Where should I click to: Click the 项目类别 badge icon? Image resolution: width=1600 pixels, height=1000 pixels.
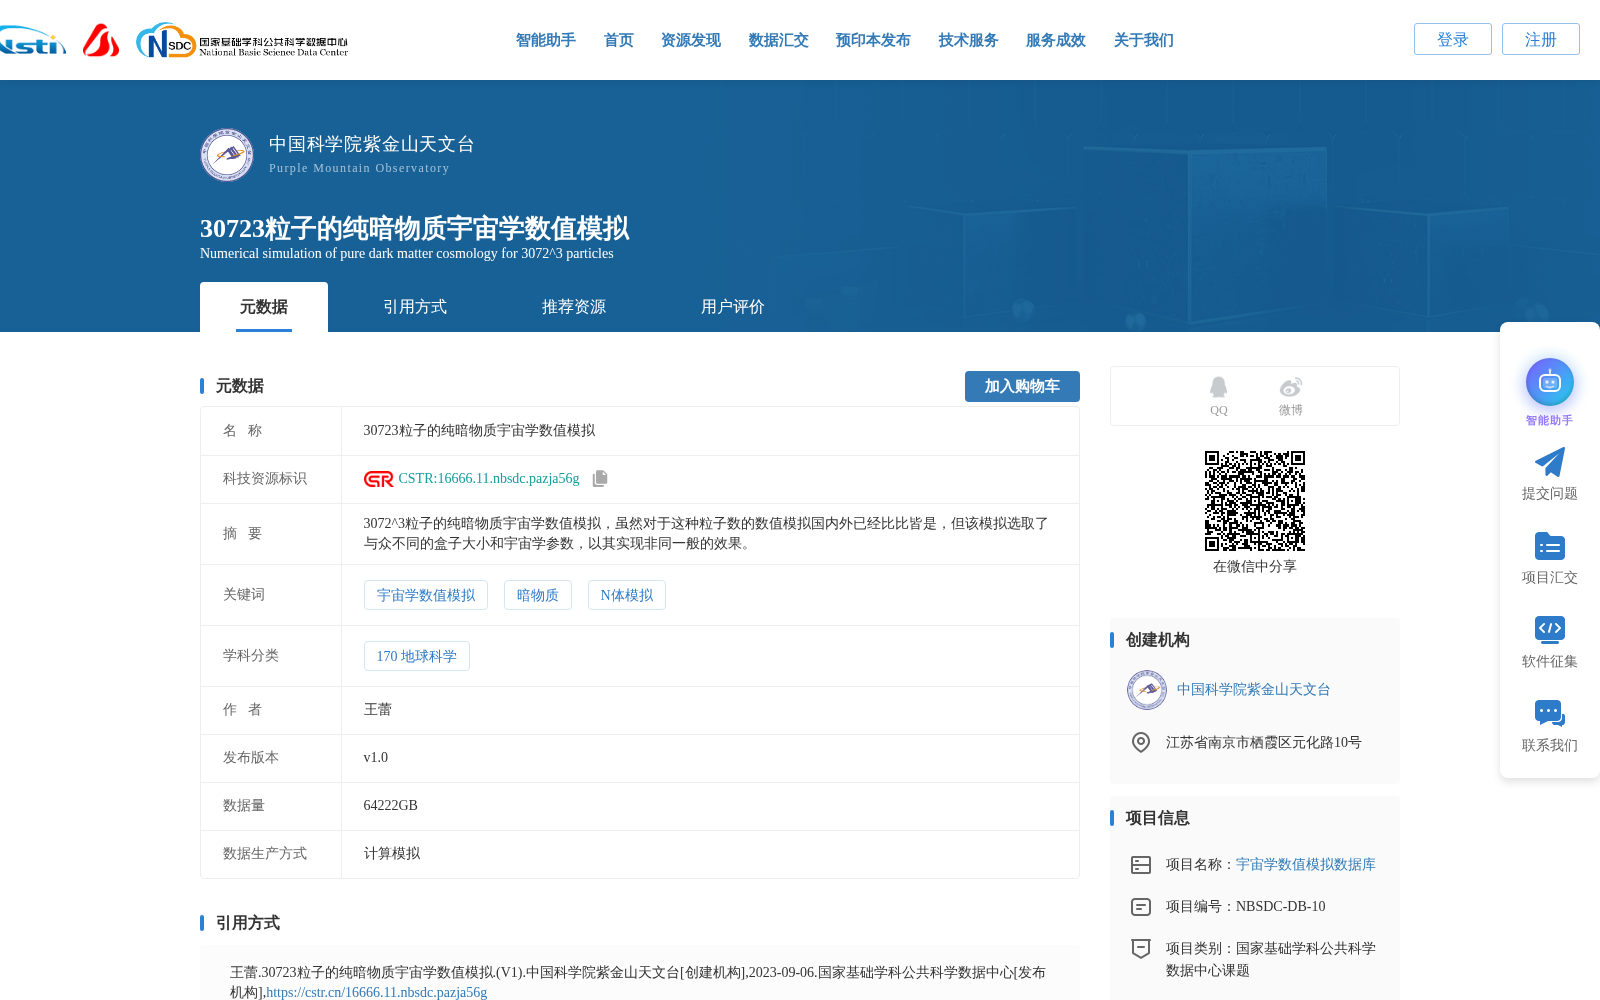[x=1141, y=949]
